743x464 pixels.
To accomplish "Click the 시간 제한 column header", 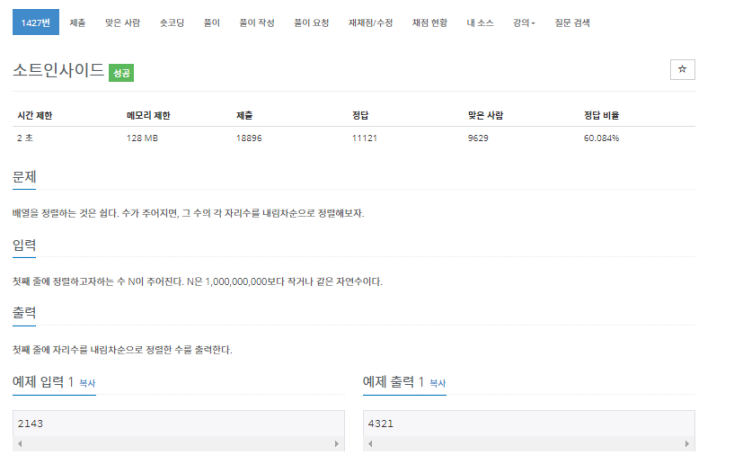I will pyautogui.click(x=35, y=115).
